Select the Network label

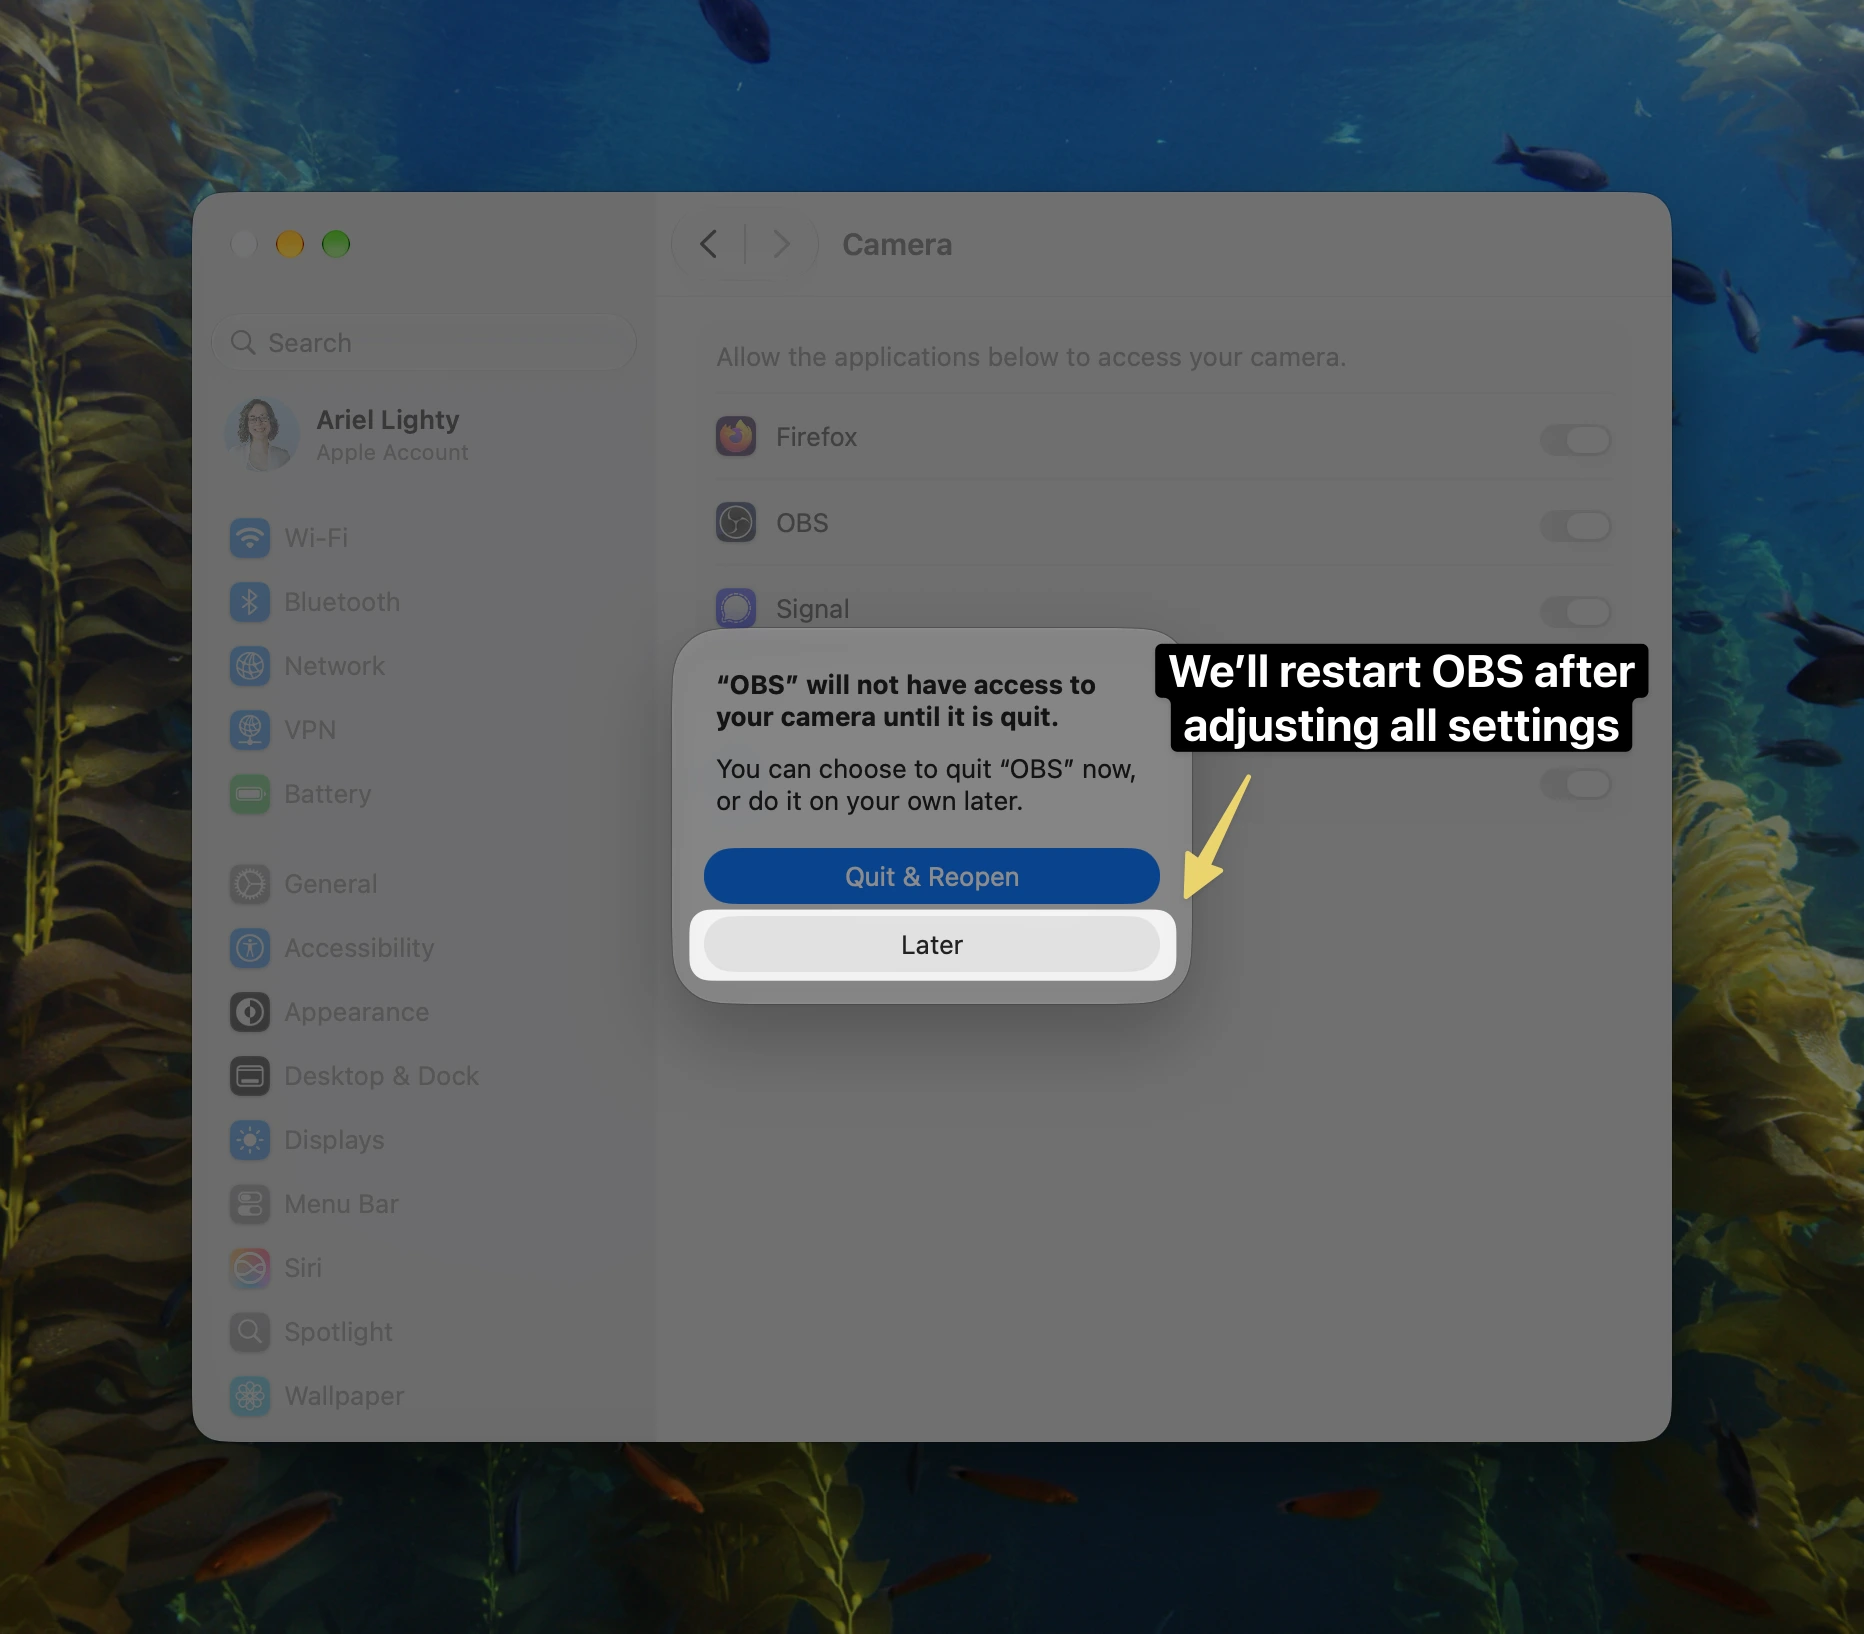pos(335,666)
